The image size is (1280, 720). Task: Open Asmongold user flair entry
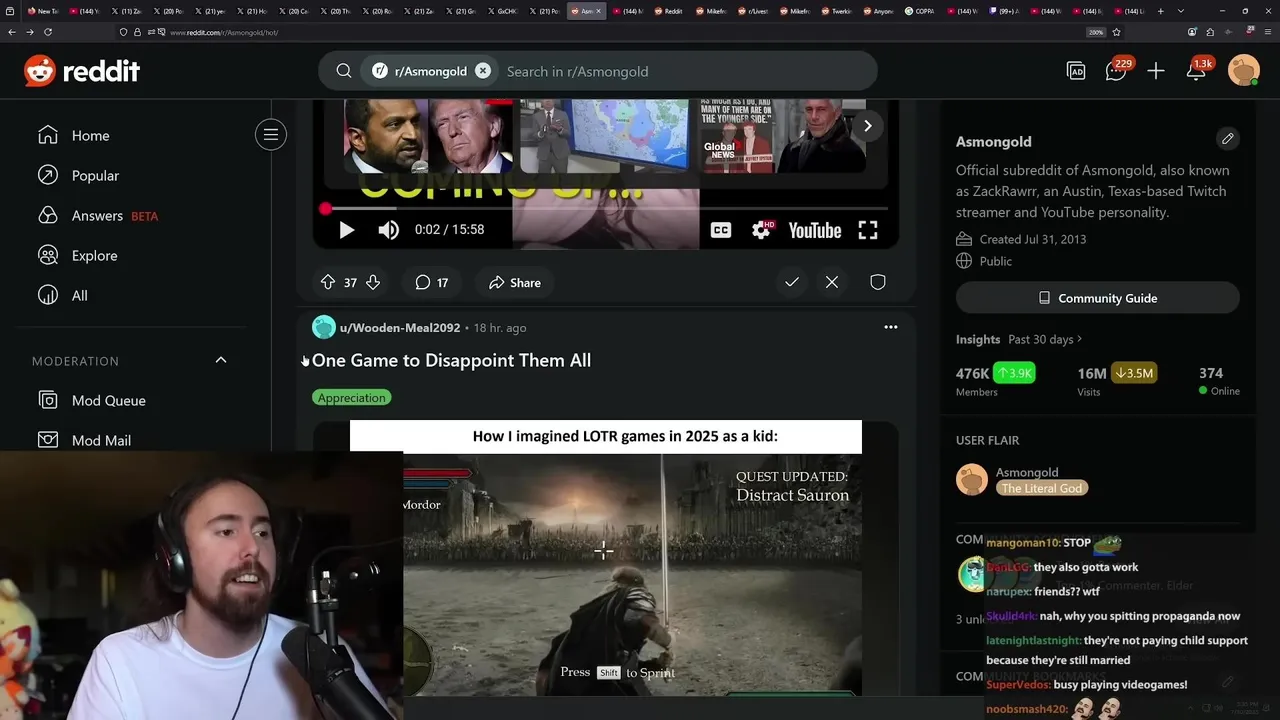click(1021, 480)
